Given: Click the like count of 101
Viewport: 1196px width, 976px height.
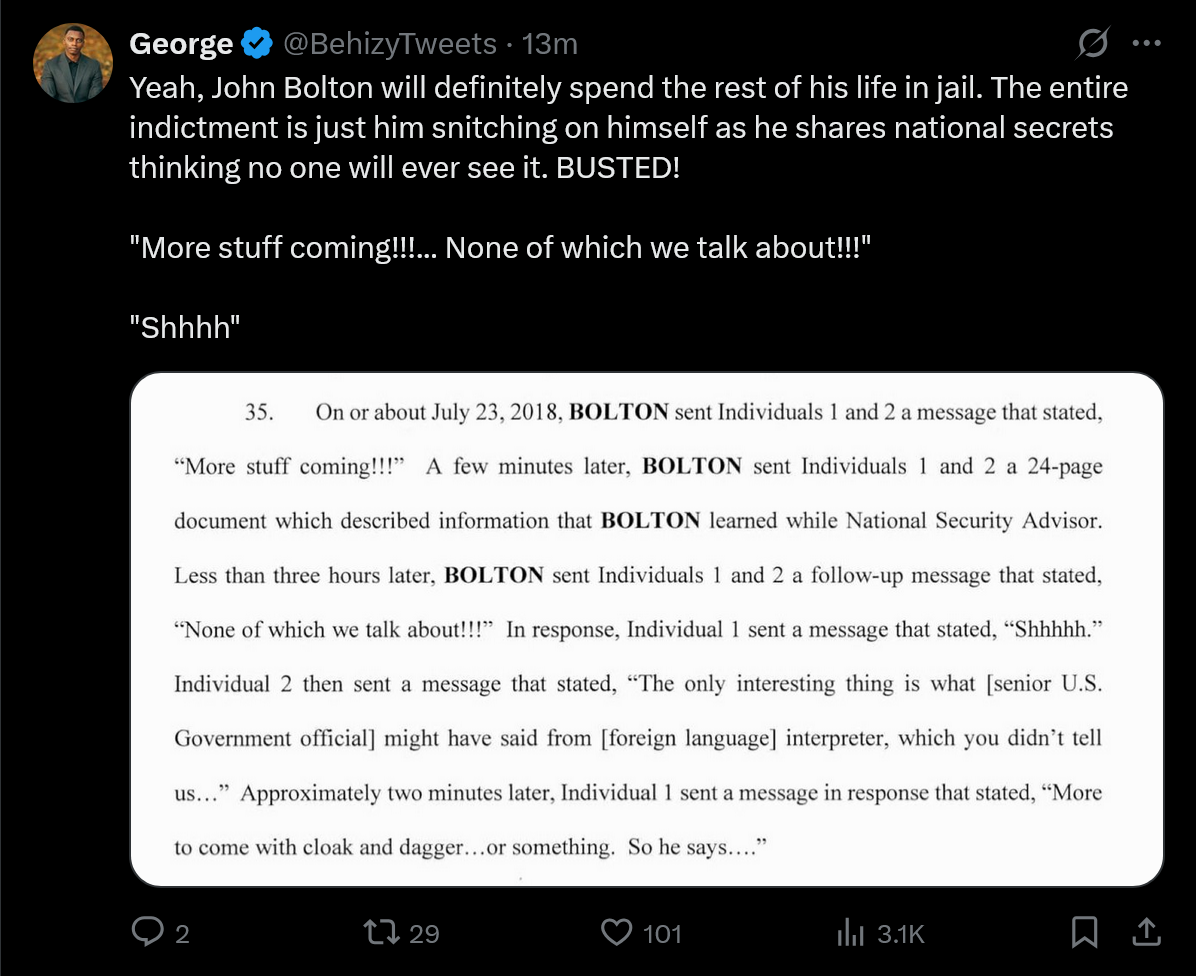Looking at the screenshot, I should [x=661, y=934].
